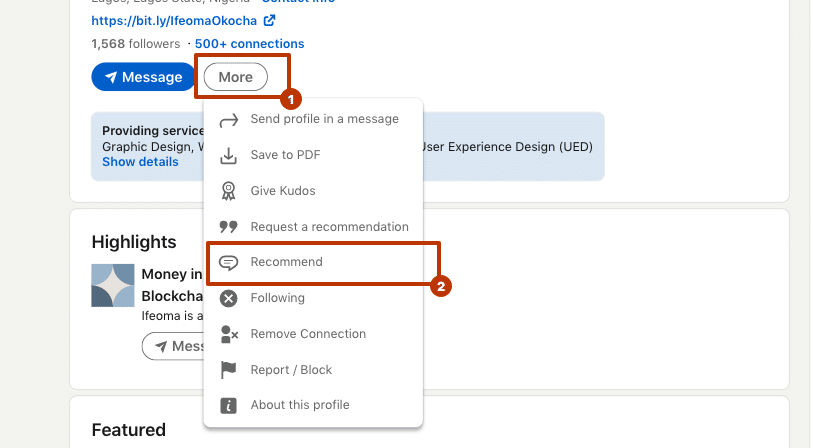
Task: Click the info icon for About this profile
Action: (228, 405)
